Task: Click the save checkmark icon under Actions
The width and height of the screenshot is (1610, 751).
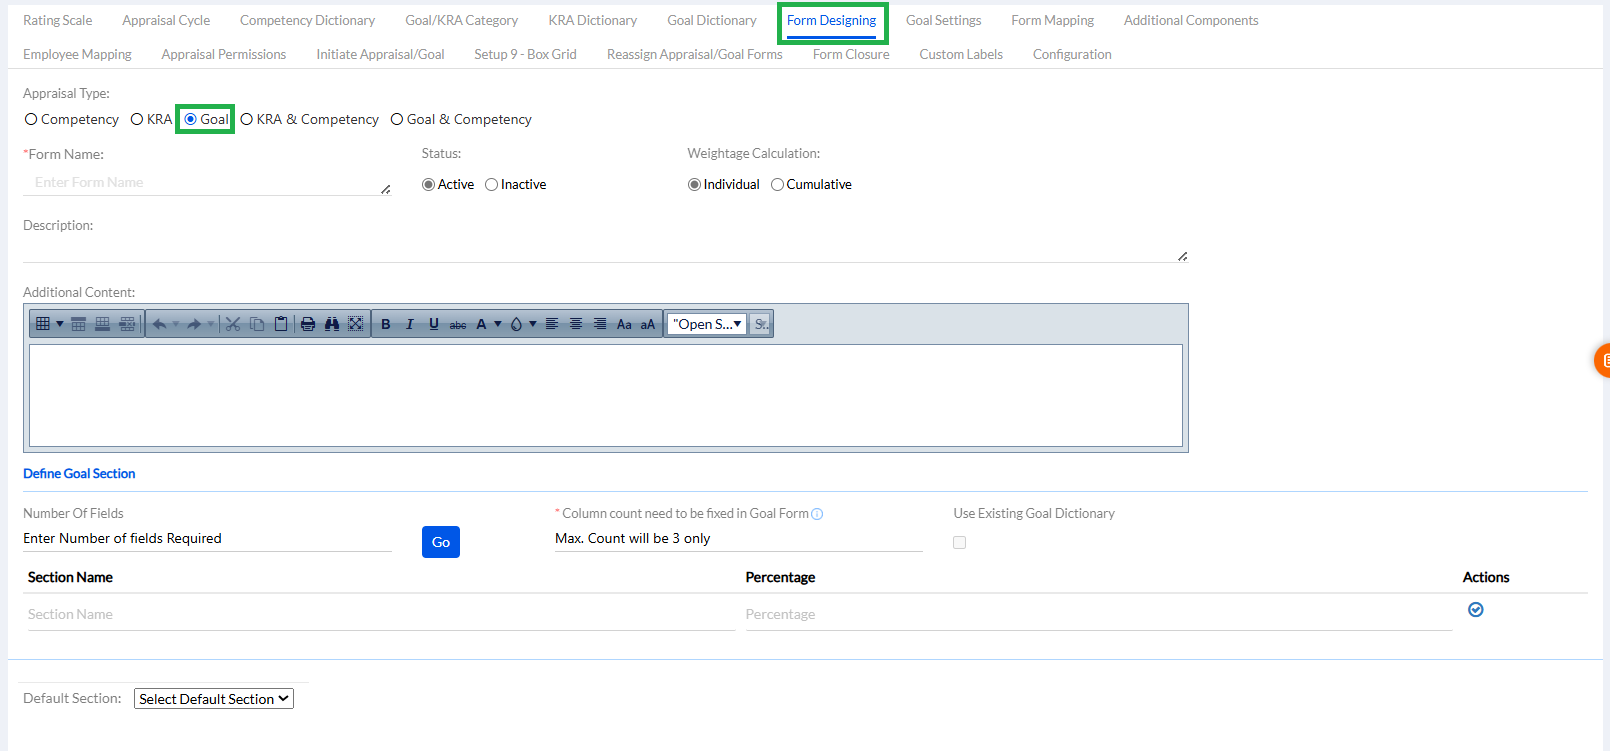Action: tap(1475, 610)
